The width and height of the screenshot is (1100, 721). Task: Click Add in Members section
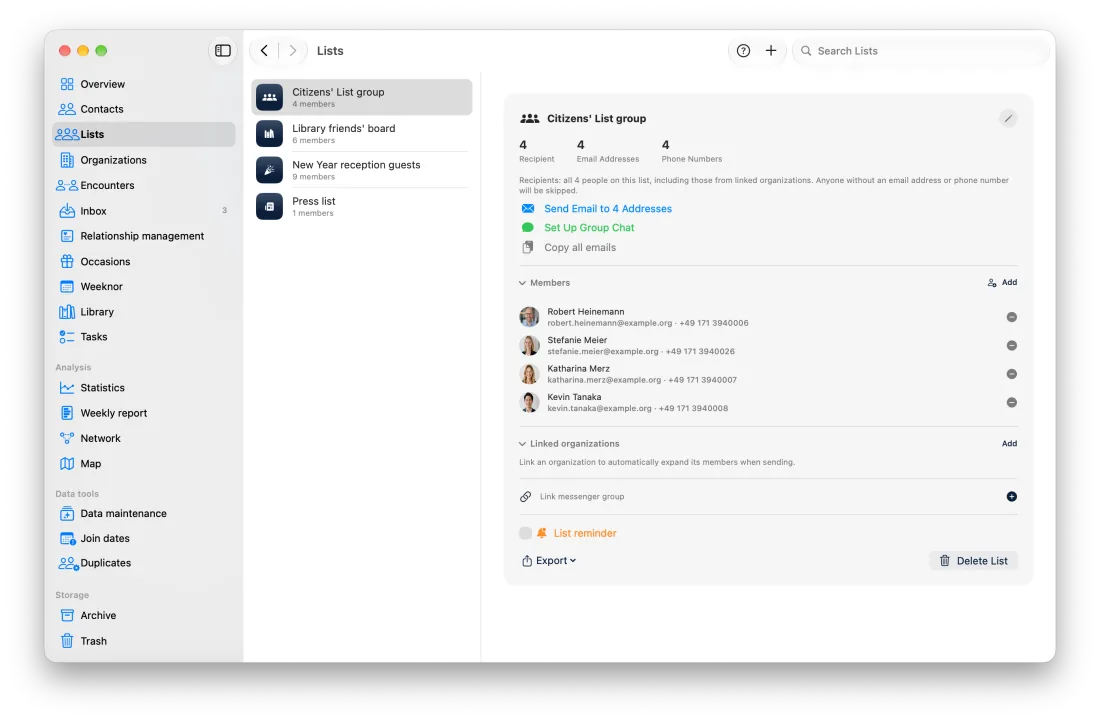point(1002,283)
